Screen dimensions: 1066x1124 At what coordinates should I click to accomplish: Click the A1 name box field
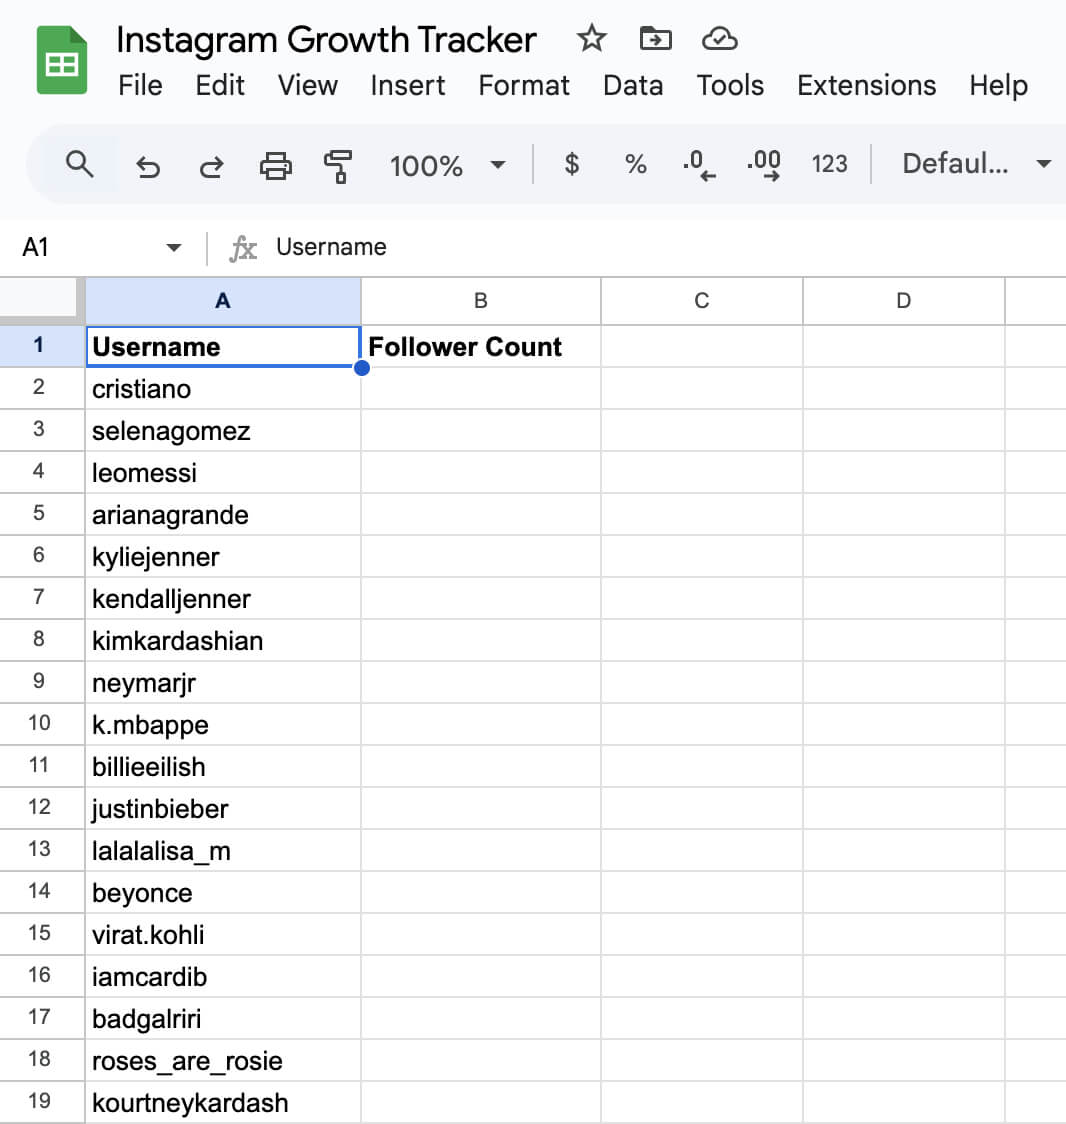pyautogui.click(x=102, y=248)
